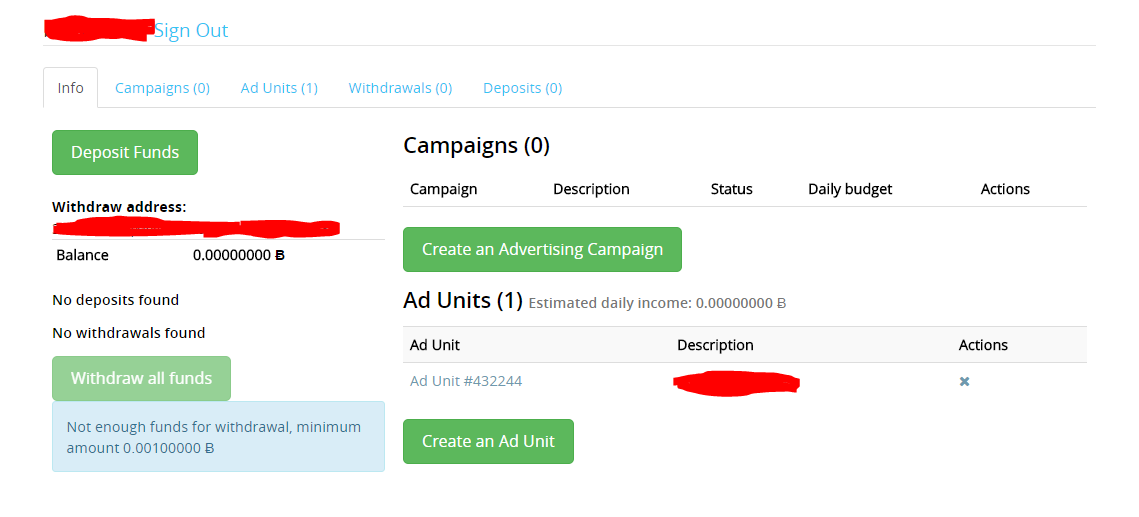Switch to the Info tab
The image size is (1139, 517).
pyautogui.click(x=70, y=88)
